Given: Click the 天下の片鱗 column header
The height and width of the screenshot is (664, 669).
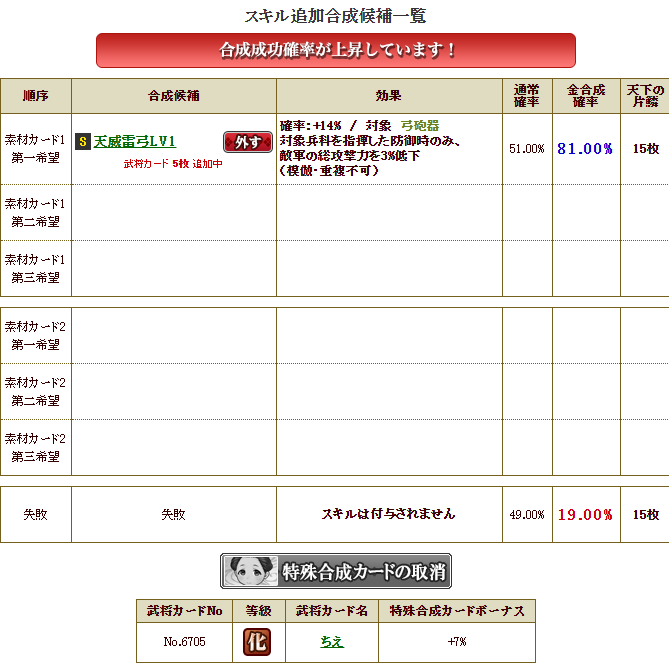Looking at the screenshot, I should [x=645, y=96].
